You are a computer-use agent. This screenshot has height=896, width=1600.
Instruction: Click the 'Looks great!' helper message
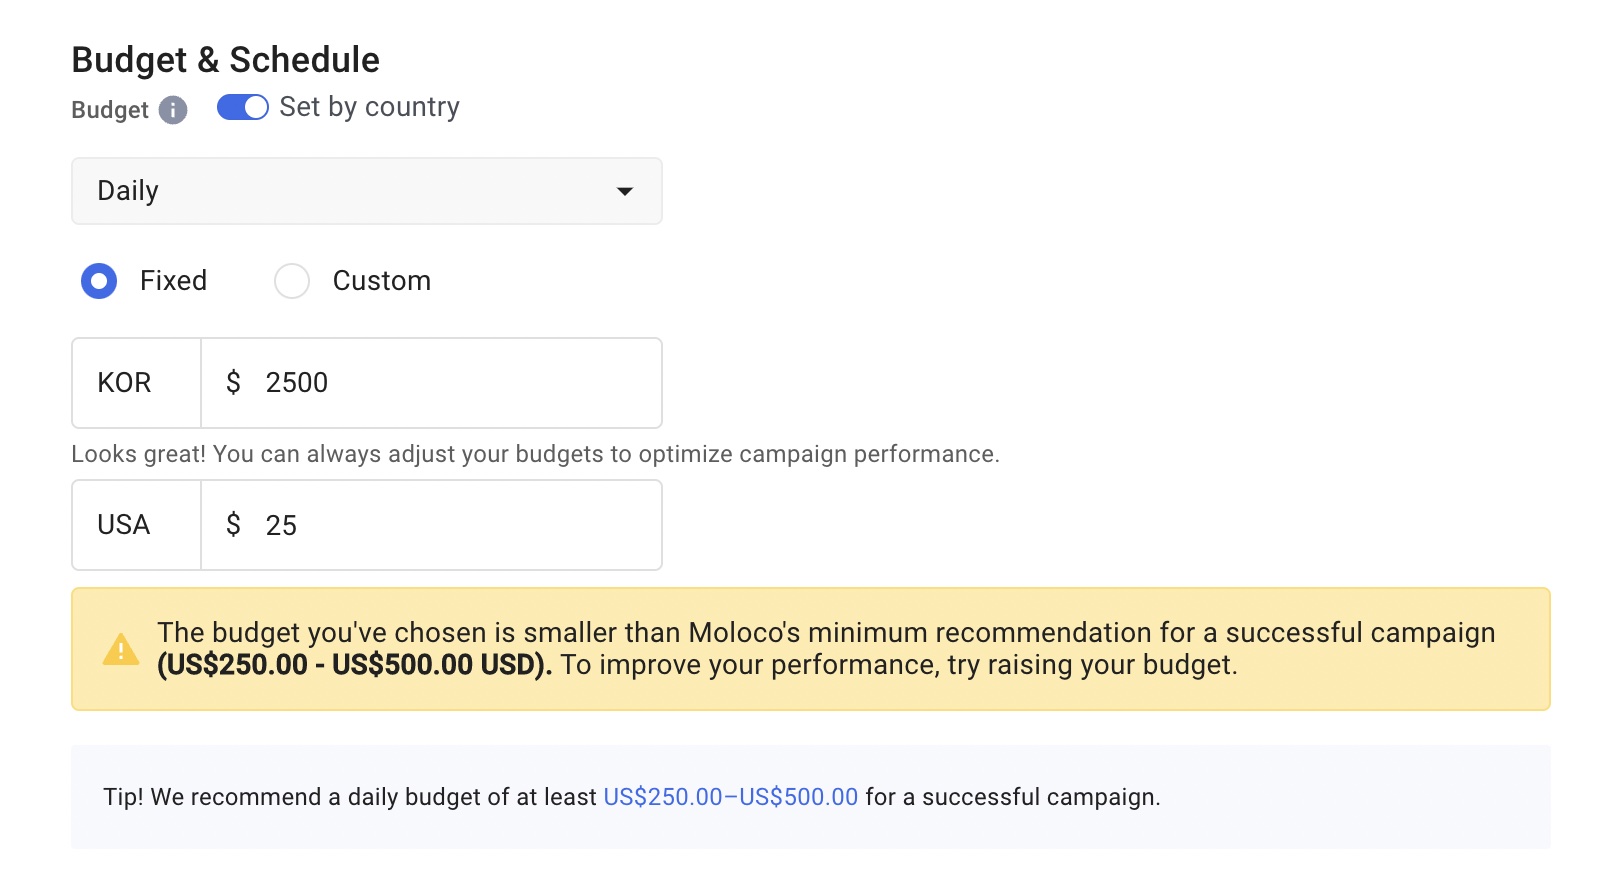coord(535,454)
